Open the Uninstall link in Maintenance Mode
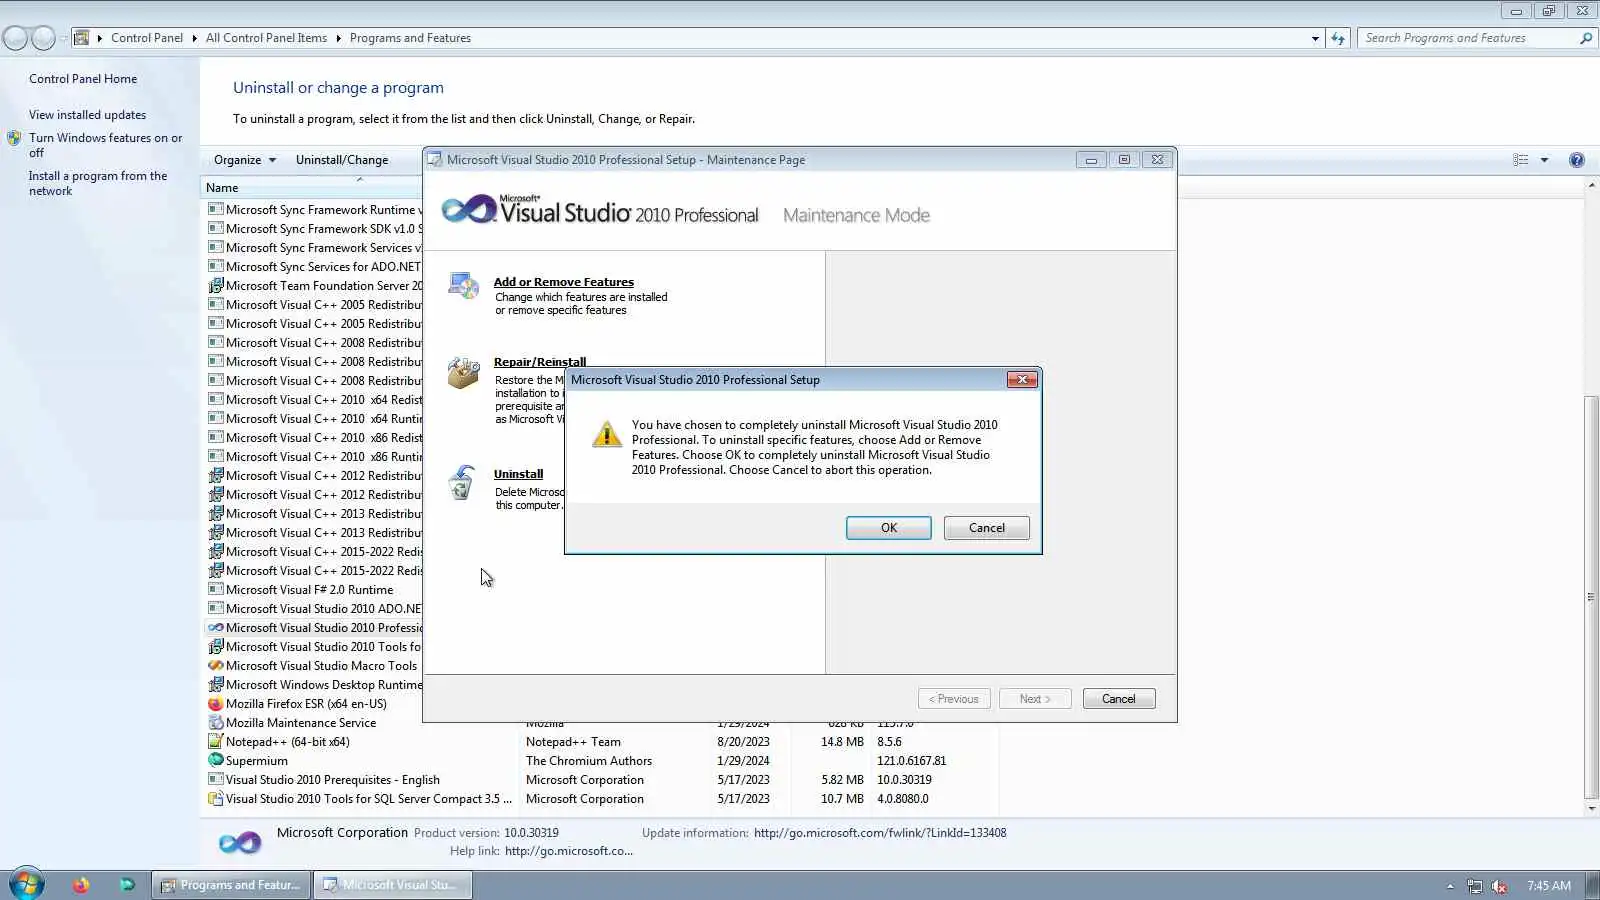This screenshot has width=1600, height=900. pos(518,474)
